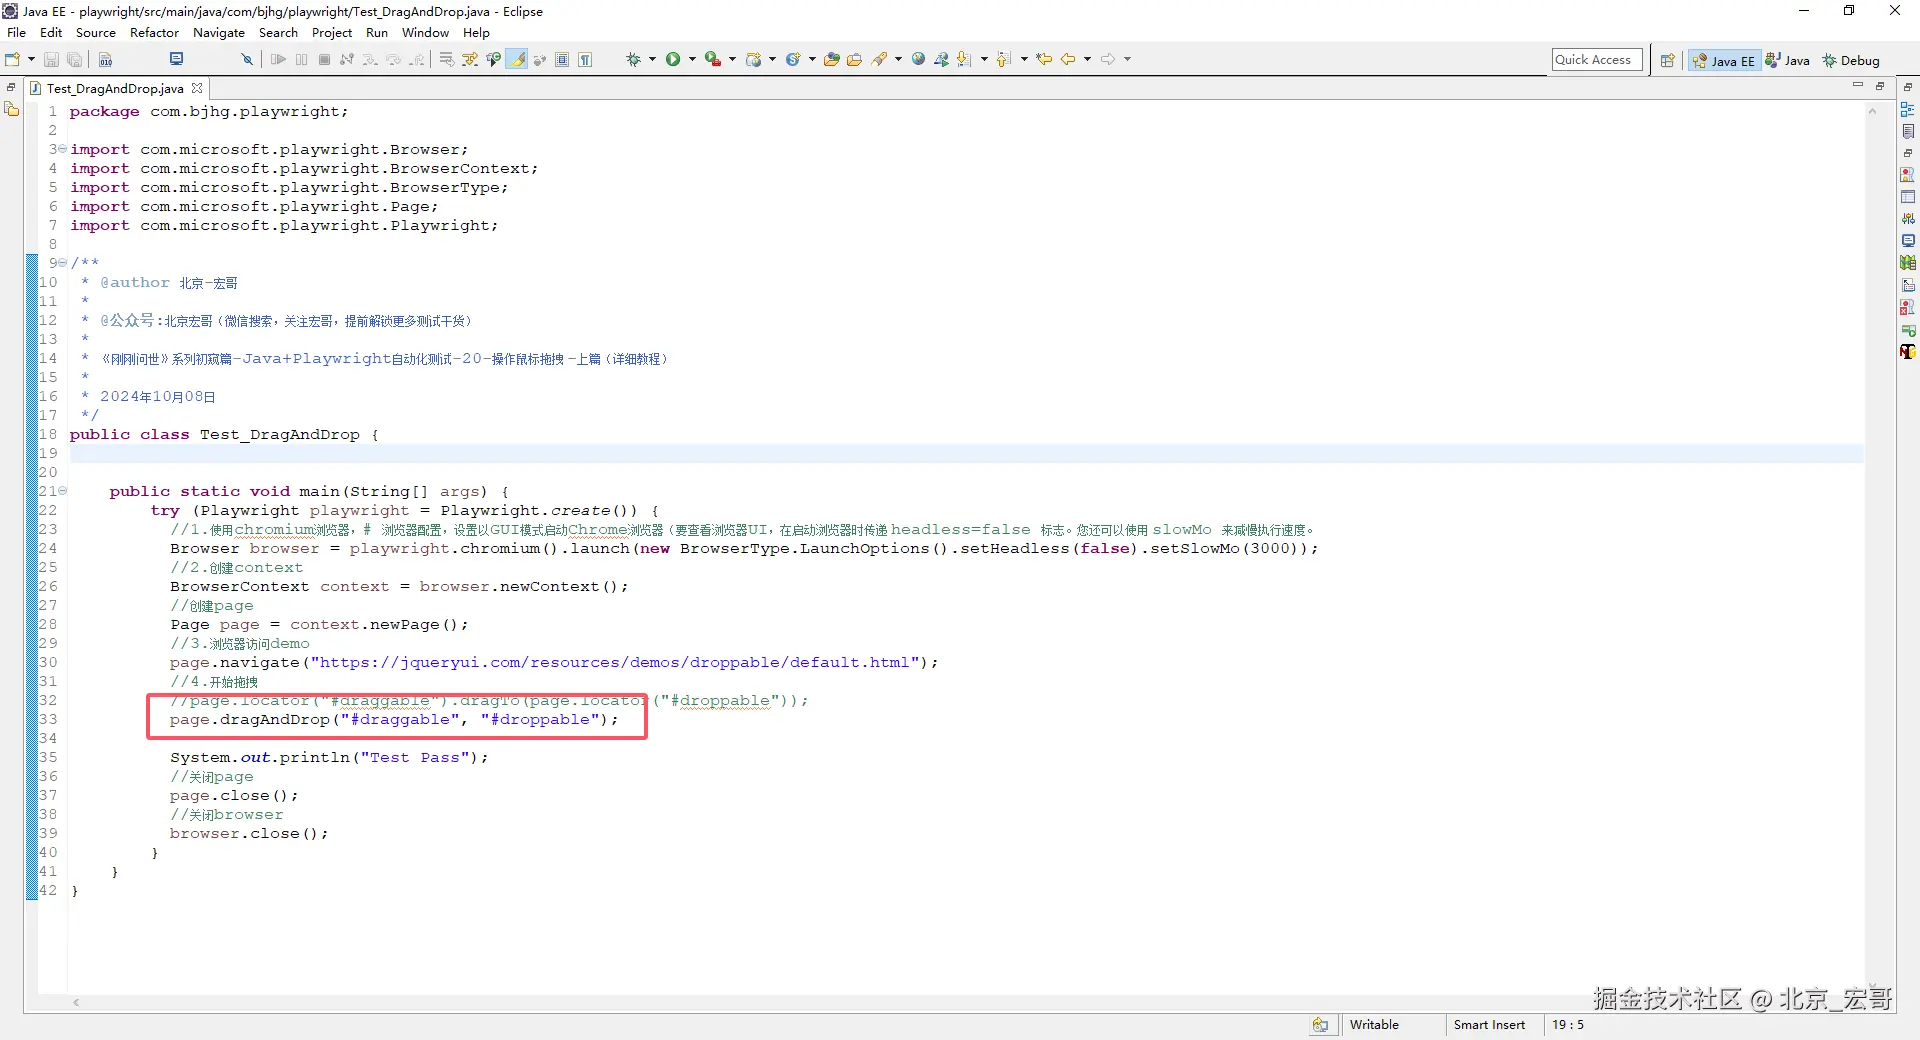Open the New Java Class dropdown arrow
Viewport: 1920px width, 1040px height.
(812, 59)
